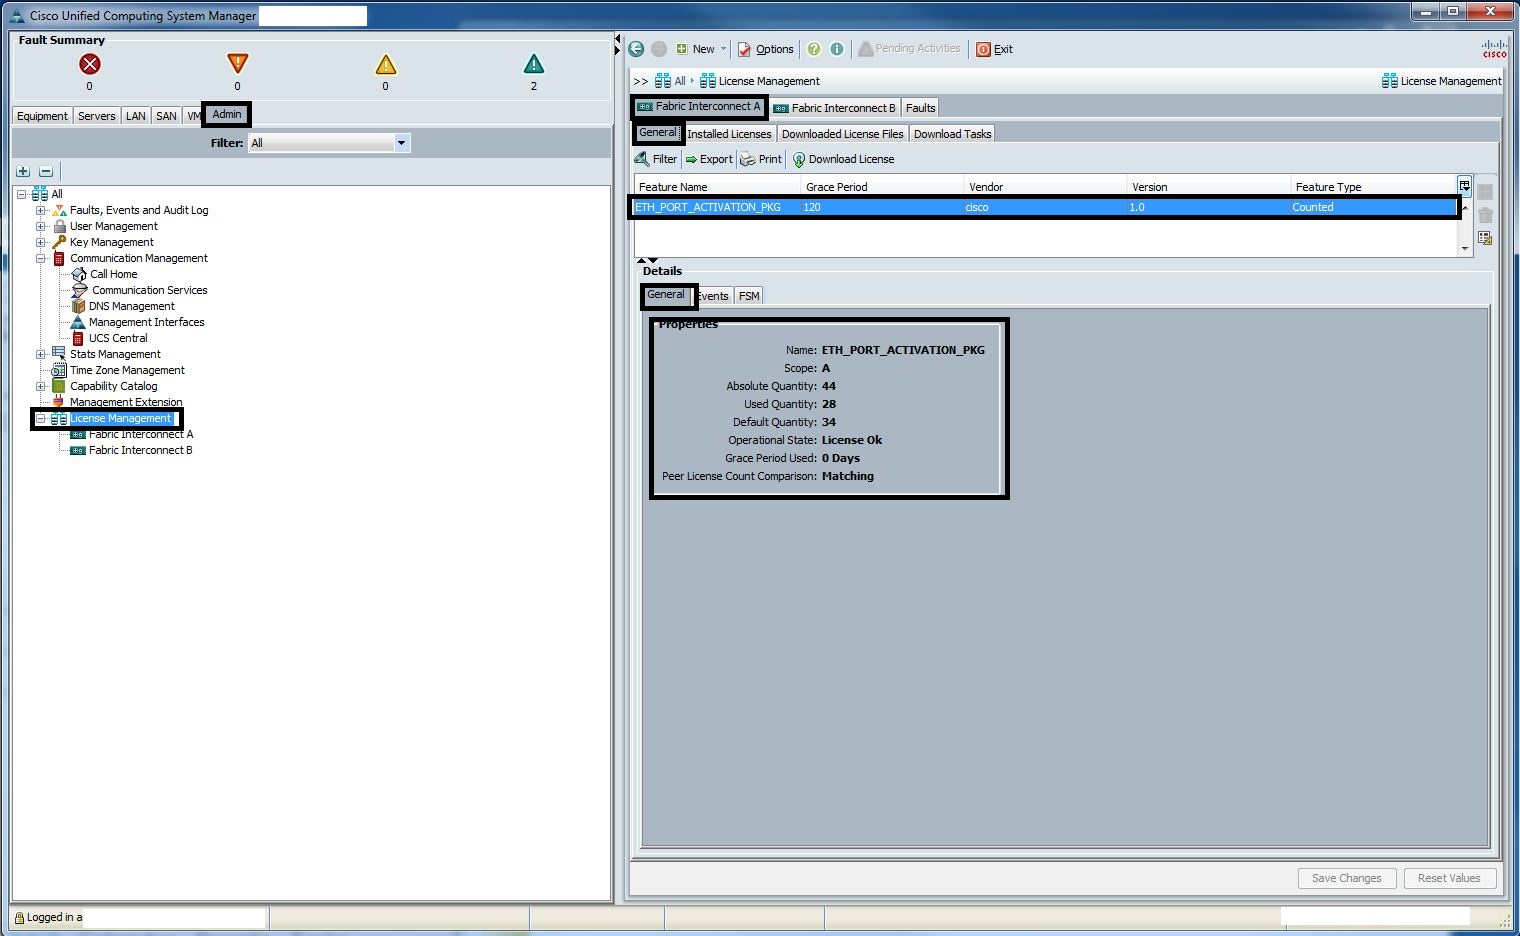Screen dimensions: 1520x936
Task: Expand the Stats Management tree node
Action: tap(41, 354)
